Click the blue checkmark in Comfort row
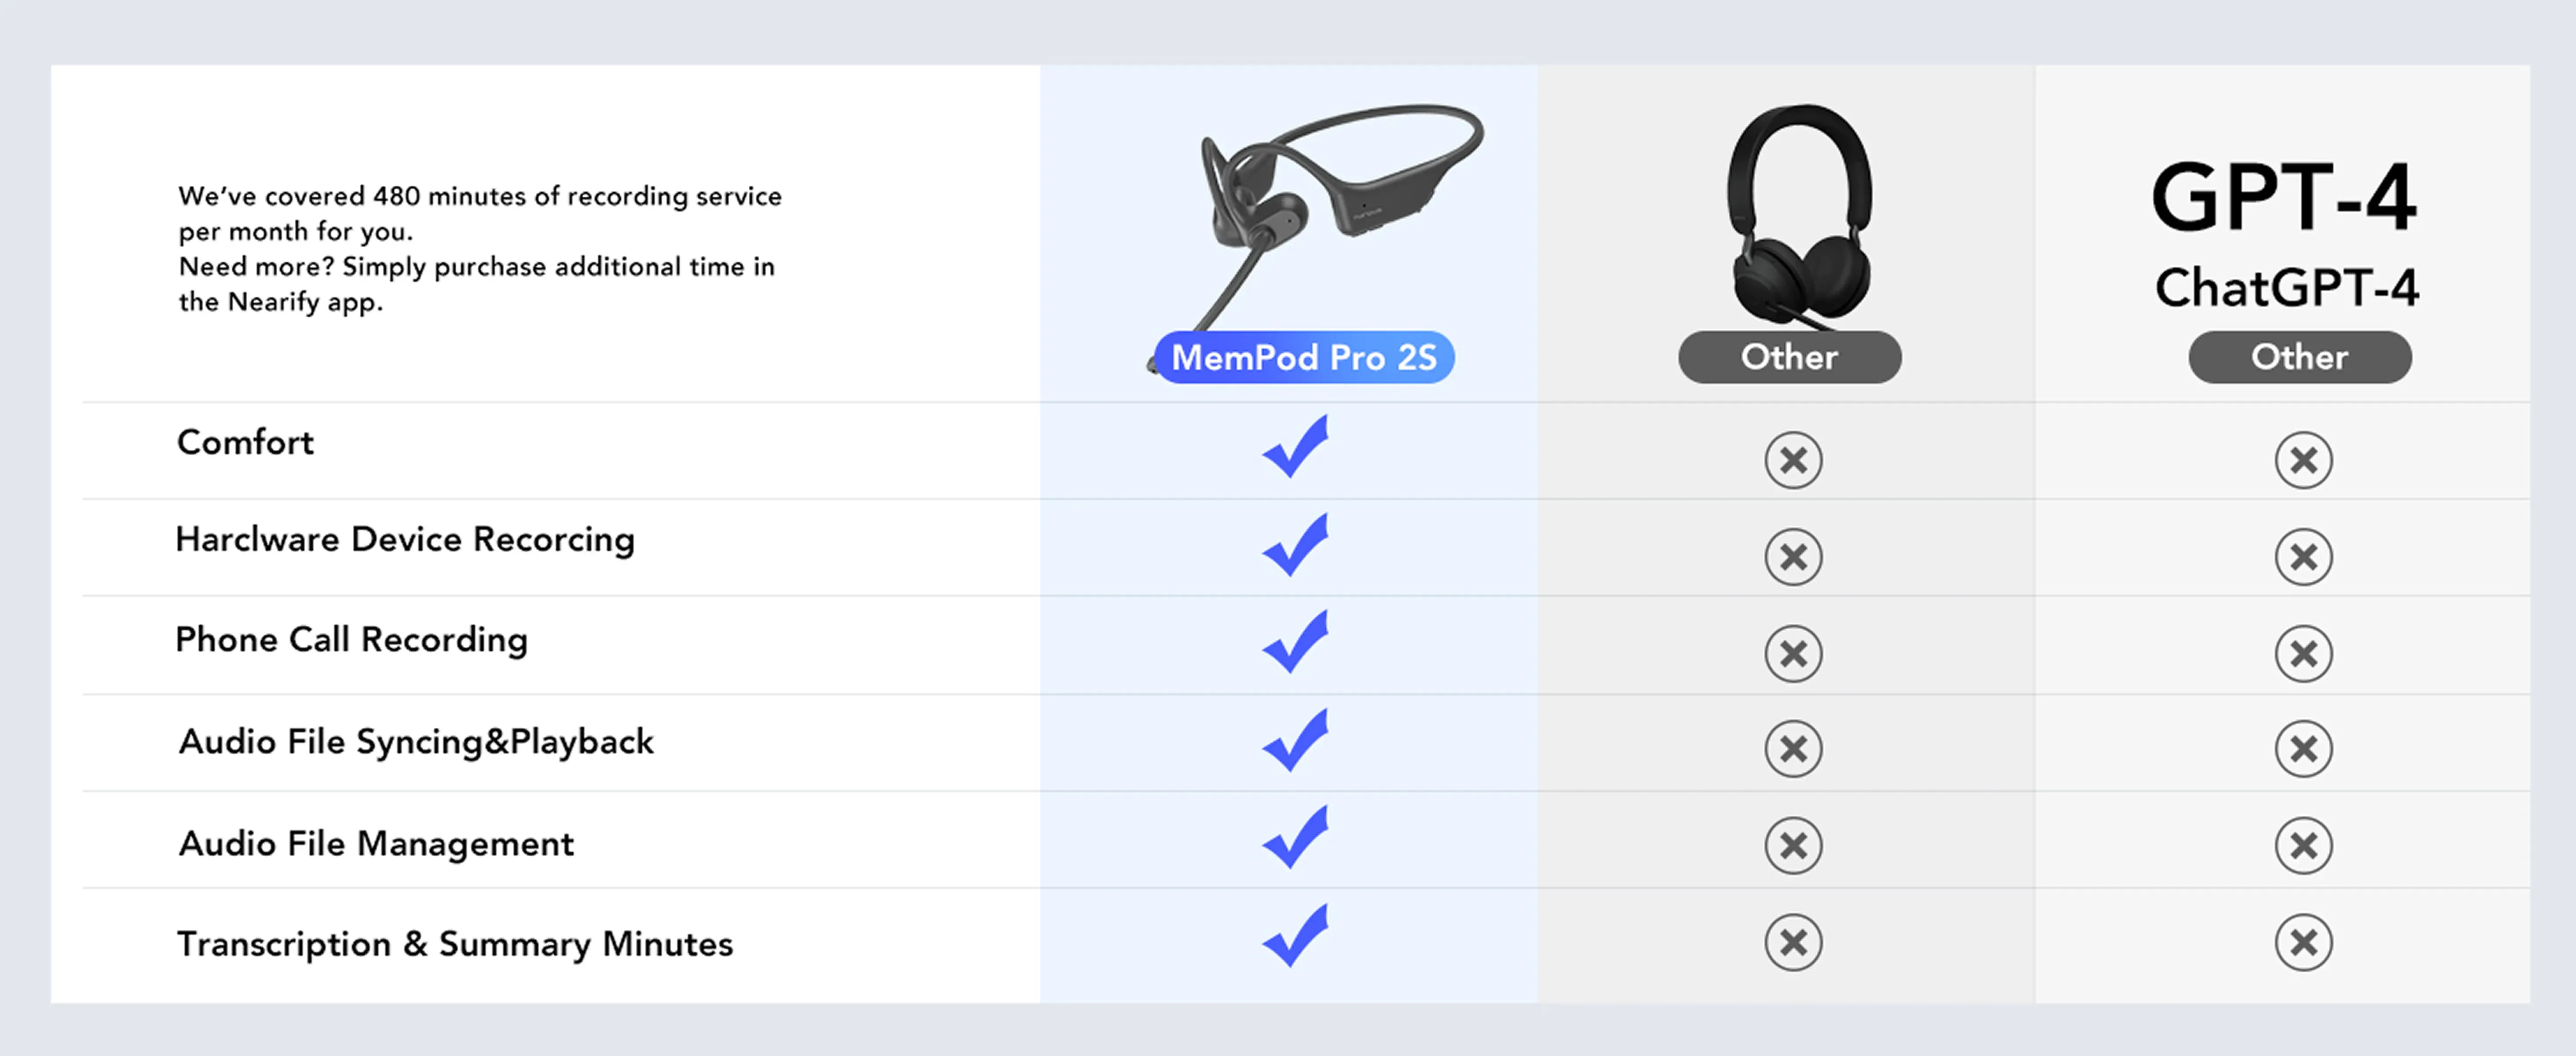The width and height of the screenshot is (2576, 1056). (1296, 446)
